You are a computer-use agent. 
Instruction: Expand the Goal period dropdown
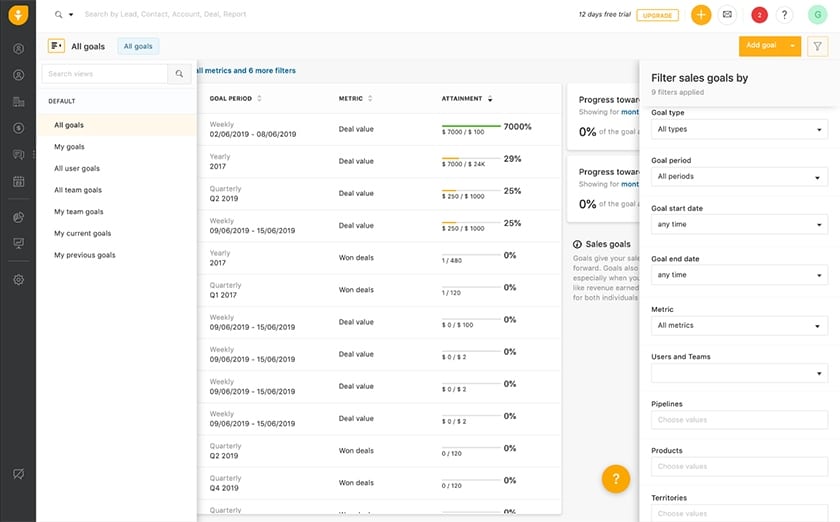(739, 176)
